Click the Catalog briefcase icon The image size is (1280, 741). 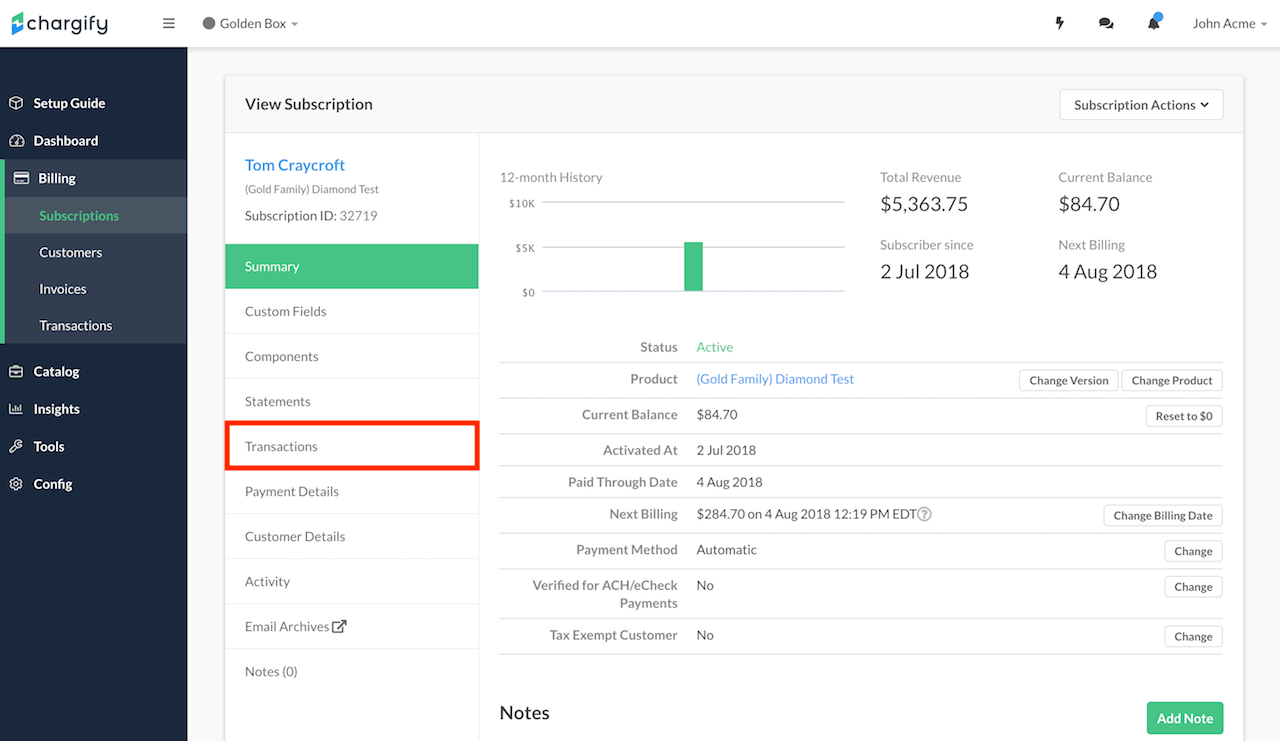coord(16,371)
